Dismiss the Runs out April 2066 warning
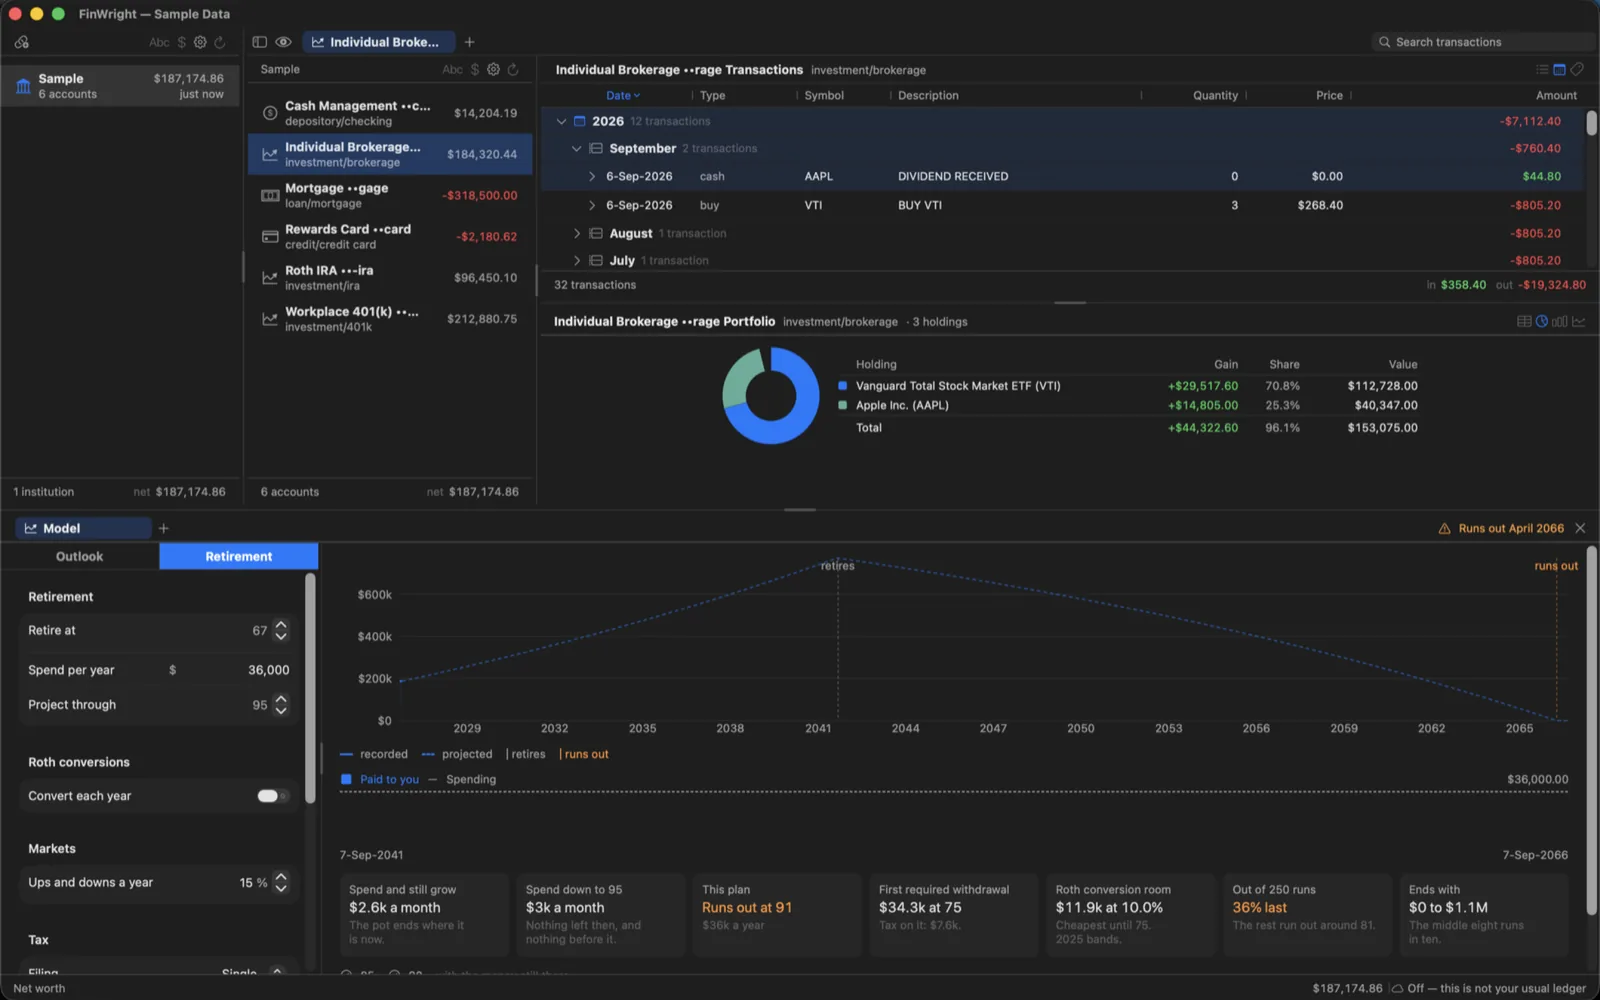This screenshot has width=1600, height=1000. (1580, 528)
